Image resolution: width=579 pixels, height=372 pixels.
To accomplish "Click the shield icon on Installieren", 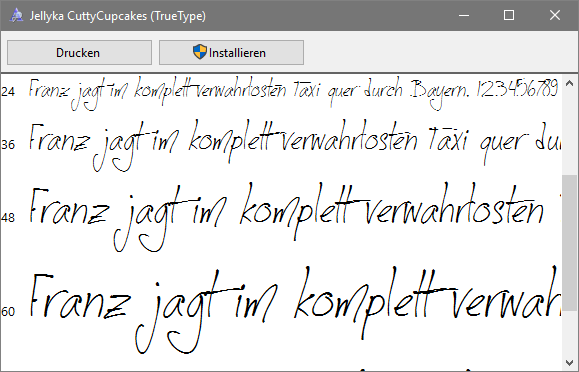I will pos(200,52).
